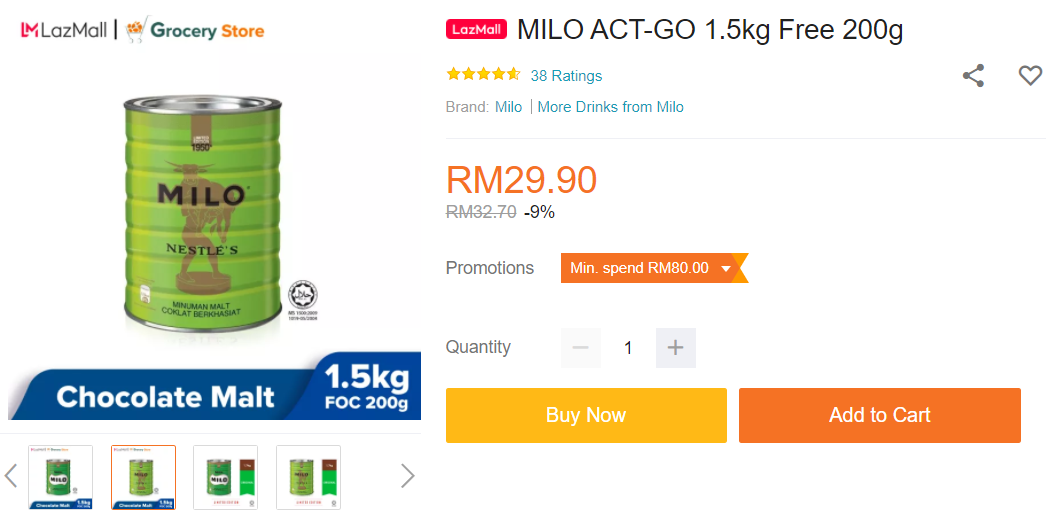1050x529 pixels.
Task: Click the Buy Now button
Action: pos(586,415)
